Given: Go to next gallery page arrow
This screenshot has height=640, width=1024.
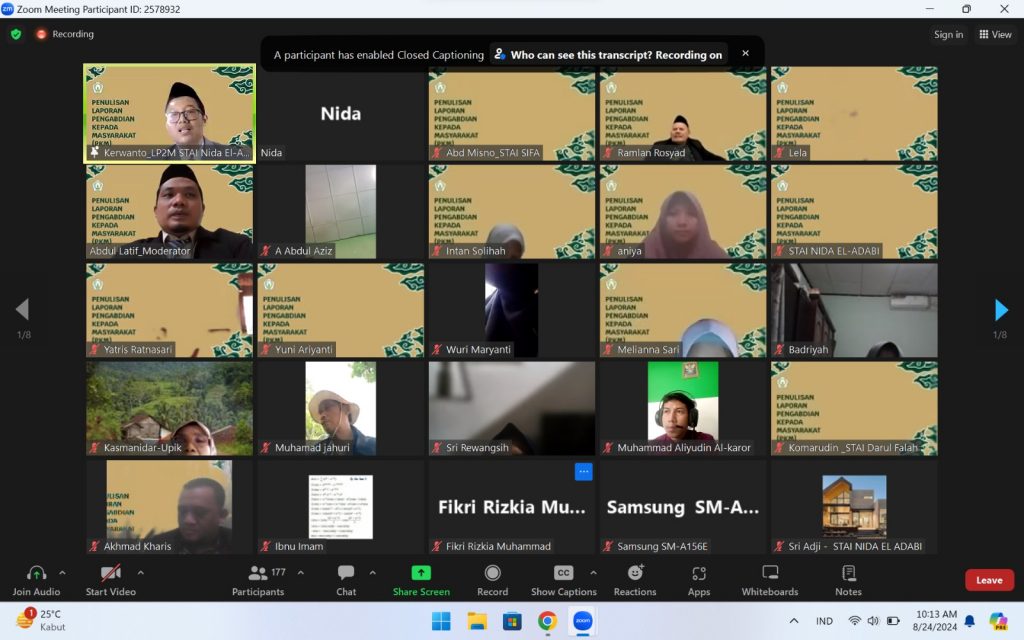Looking at the screenshot, I should [x=1001, y=310].
